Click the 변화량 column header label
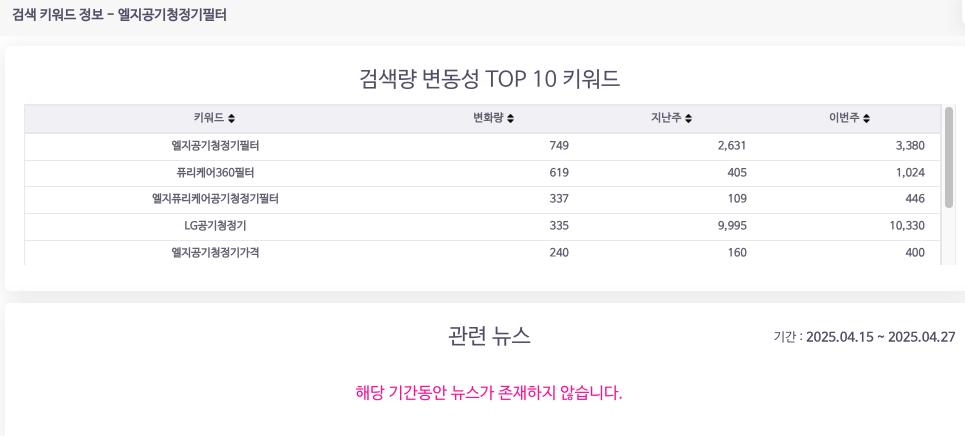 [x=489, y=119]
